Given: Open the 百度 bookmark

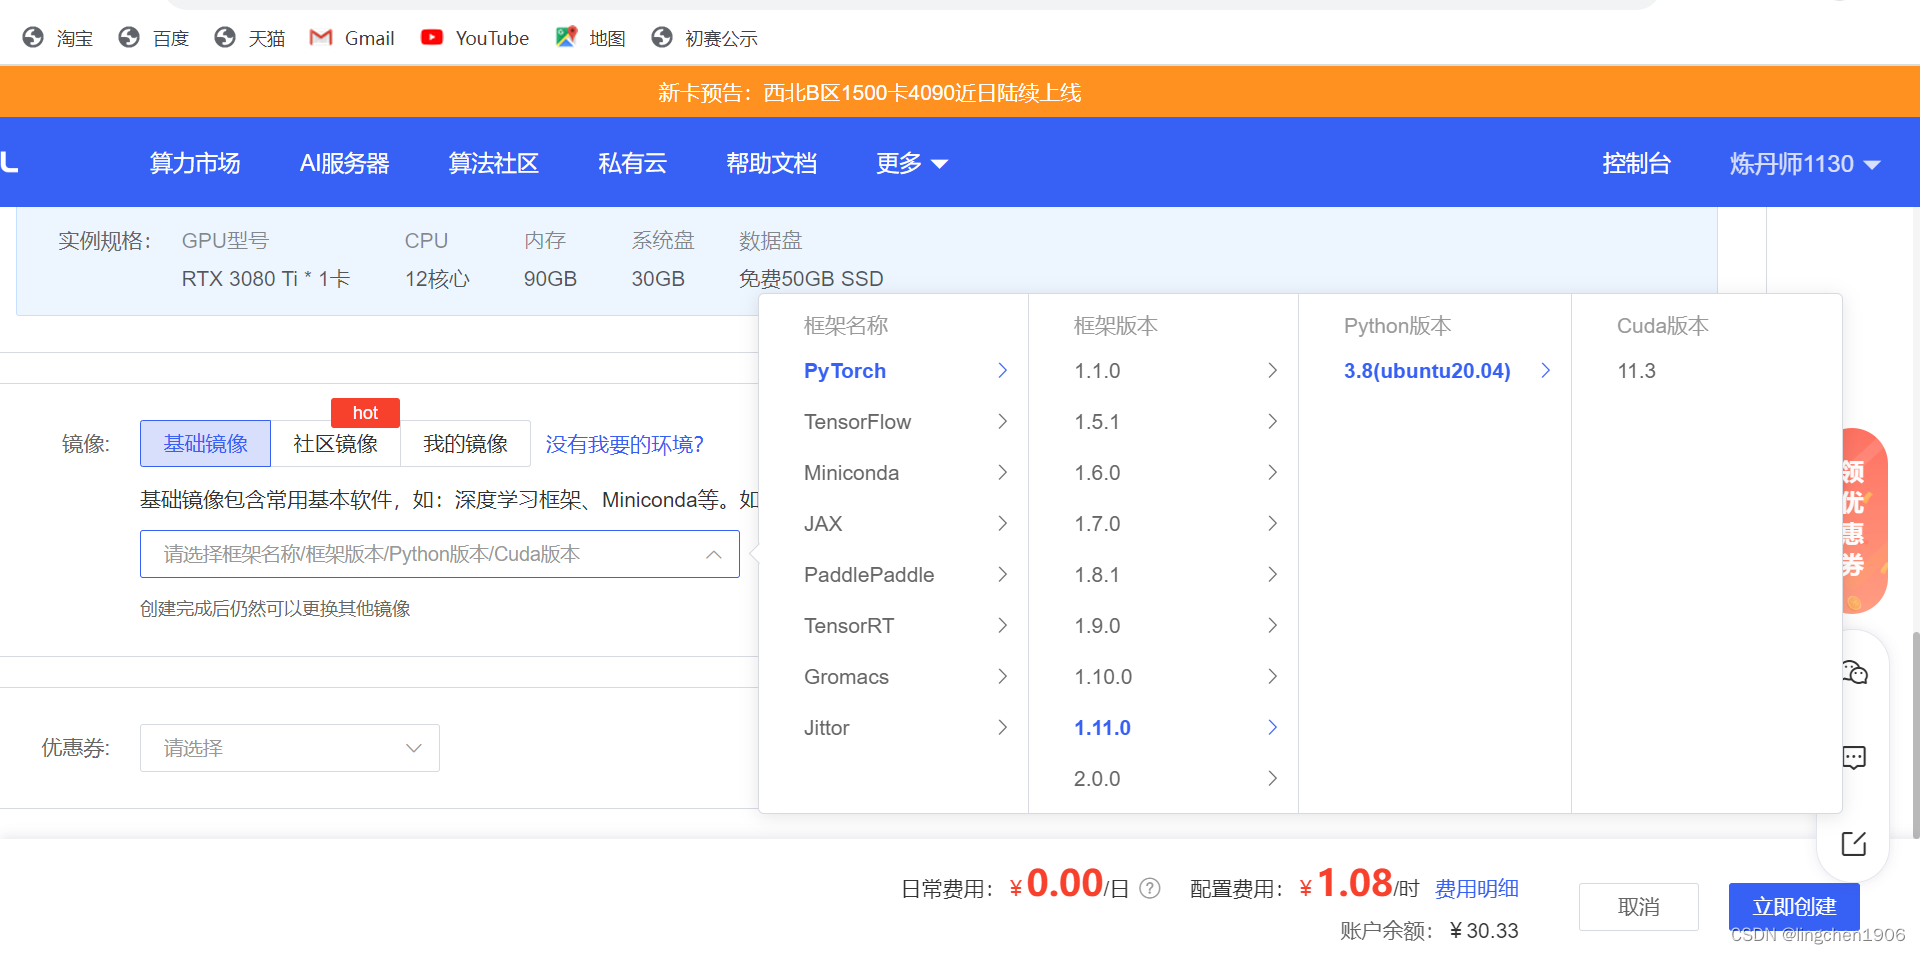Looking at the screenshot, I should click(x=154, y=38).
